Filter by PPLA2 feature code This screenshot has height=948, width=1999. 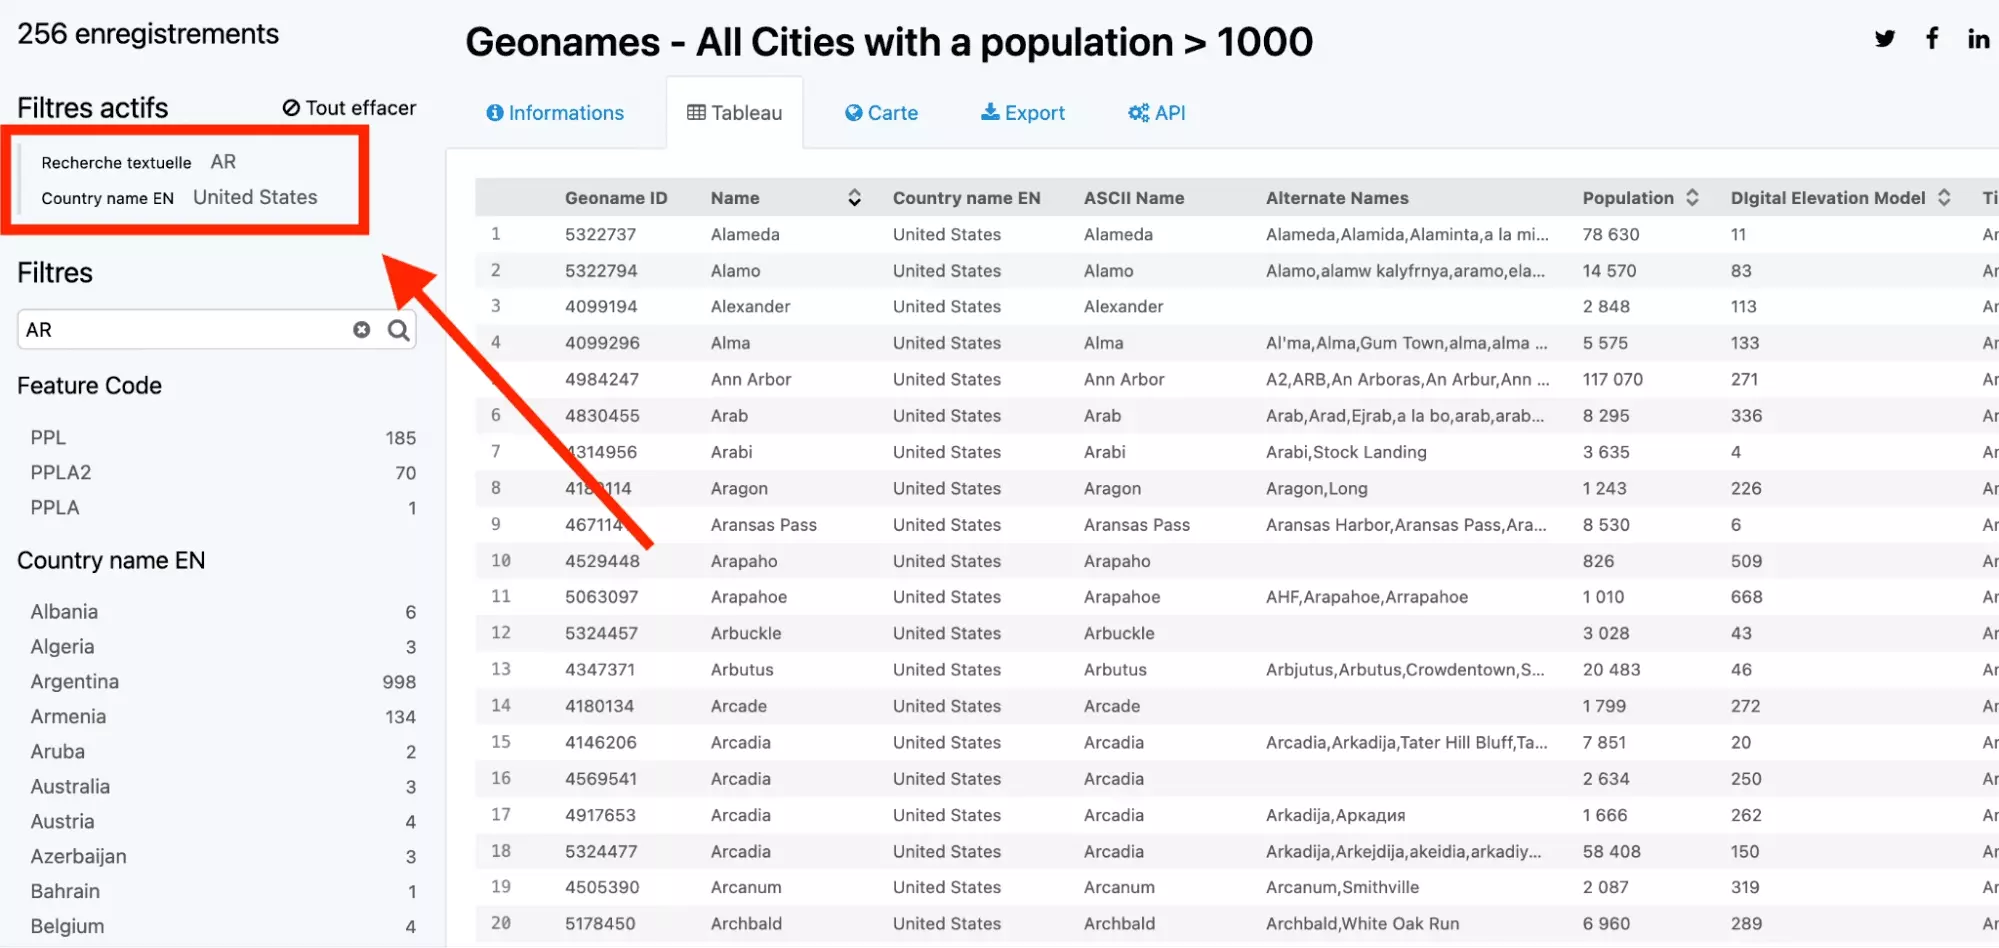[x=60, y=473]
